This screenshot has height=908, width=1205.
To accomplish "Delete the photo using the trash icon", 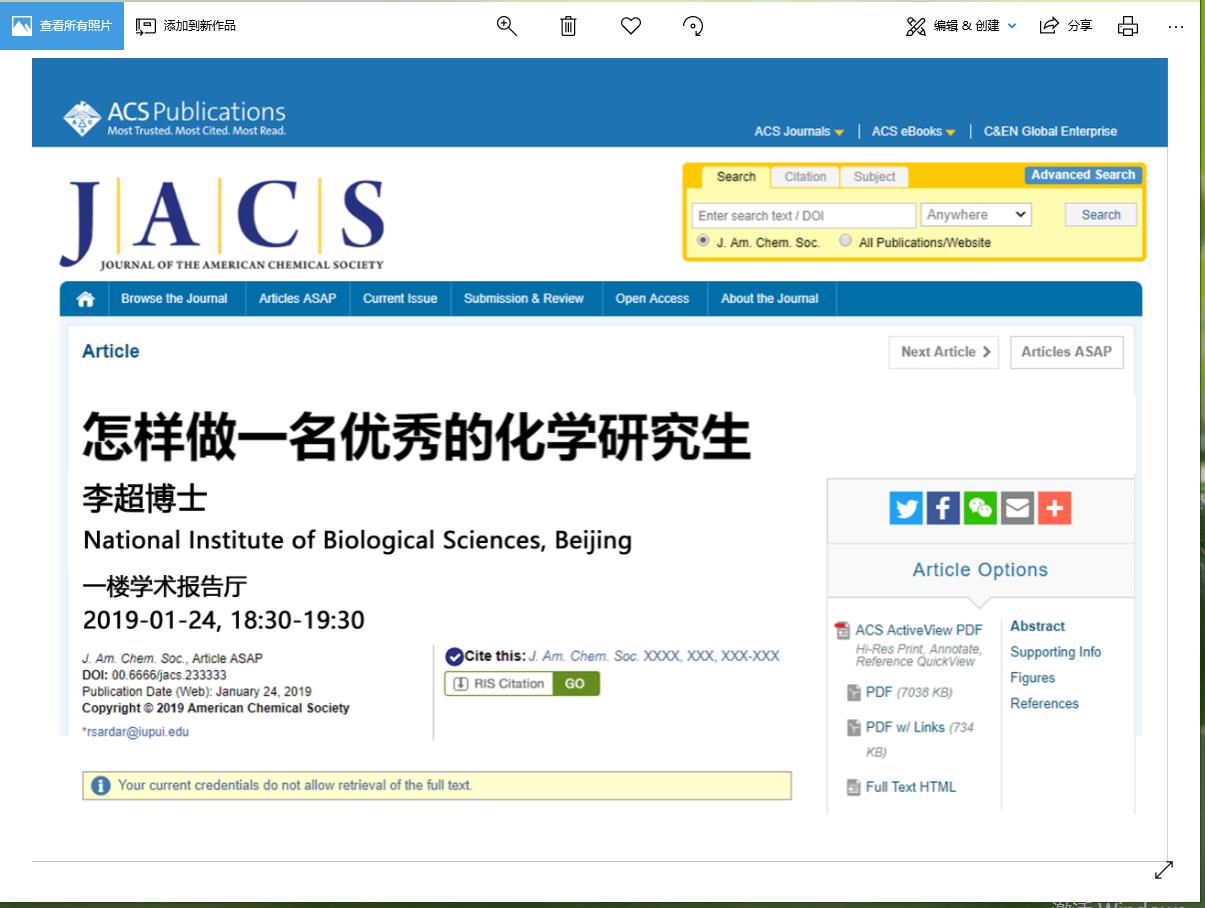I will [x=568, y=26].
